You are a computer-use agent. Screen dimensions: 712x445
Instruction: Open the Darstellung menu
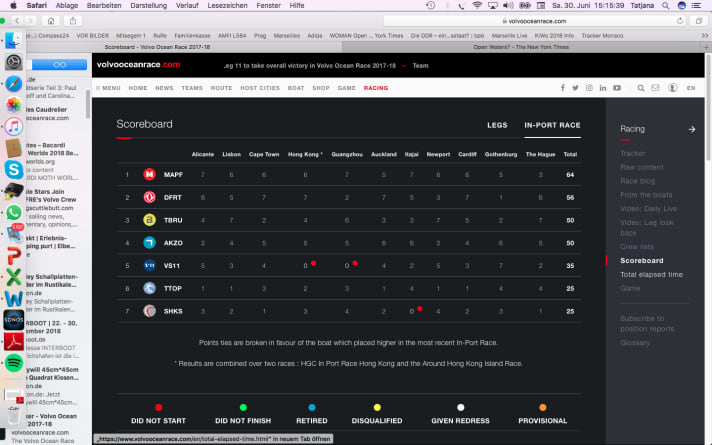point(148,5)
